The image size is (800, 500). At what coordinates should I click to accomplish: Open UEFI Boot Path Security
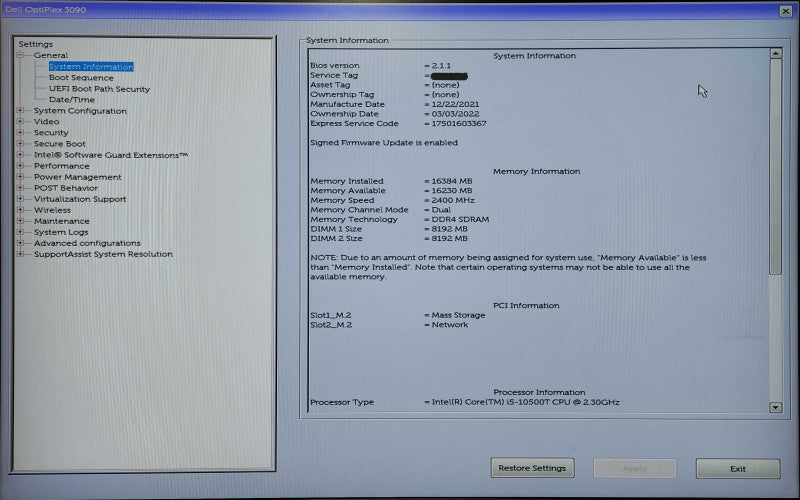tap(99, 89)
